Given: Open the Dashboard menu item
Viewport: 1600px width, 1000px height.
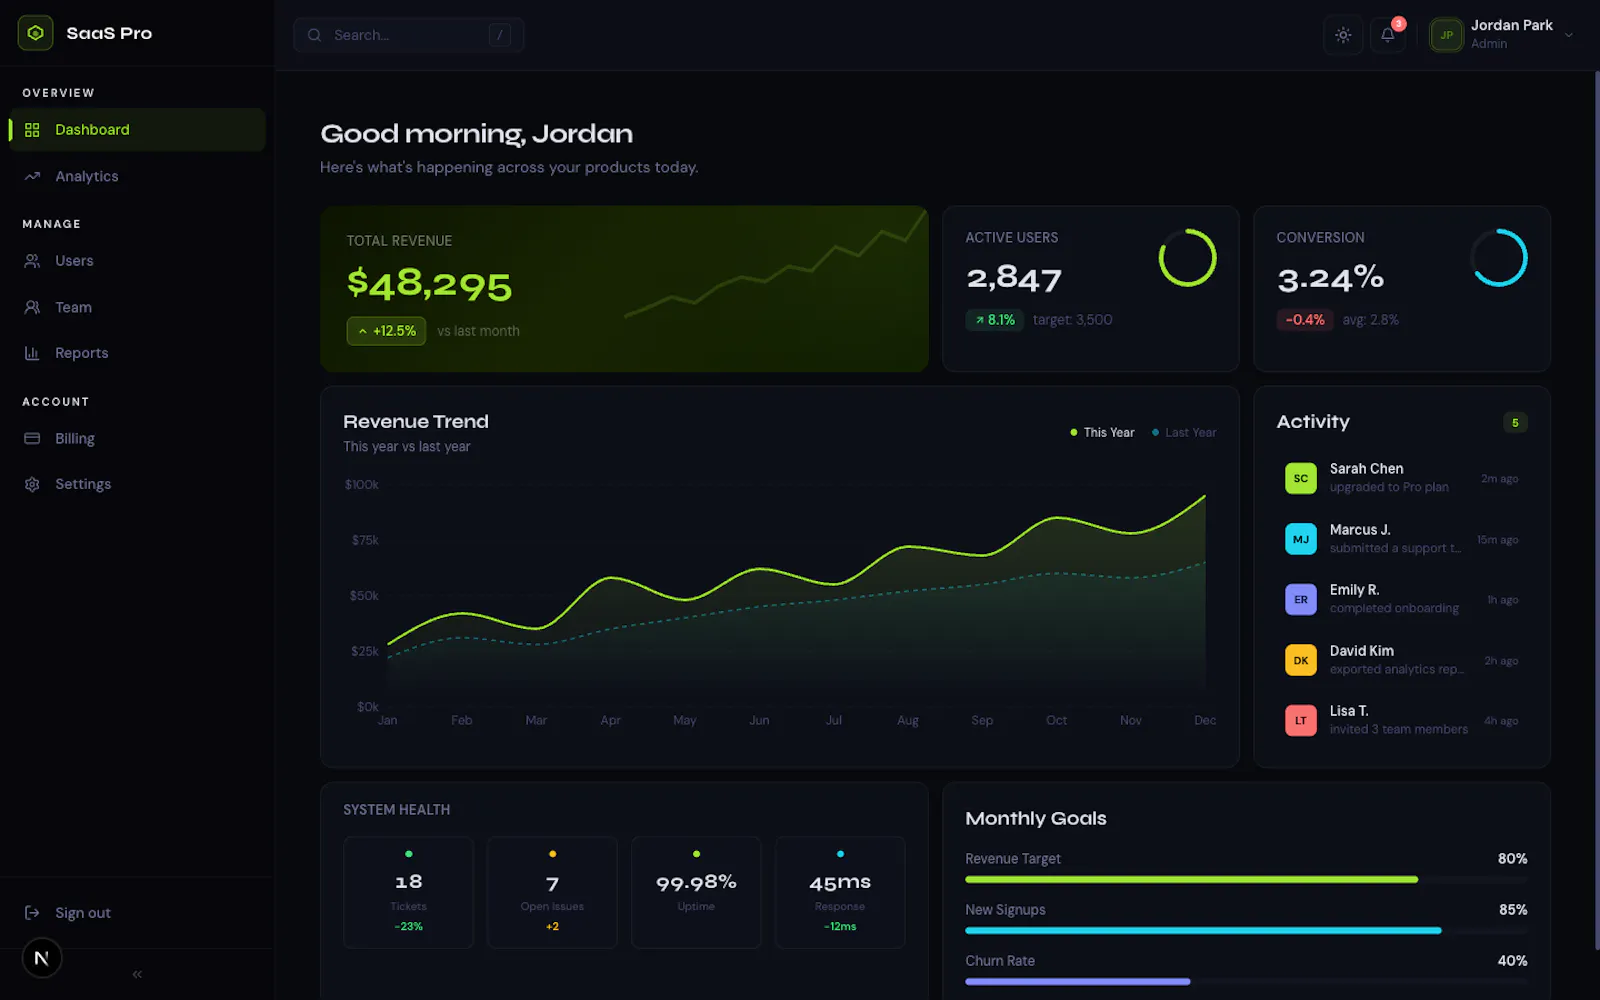Looking at the screenshot, I should click(x=137, y=130).
